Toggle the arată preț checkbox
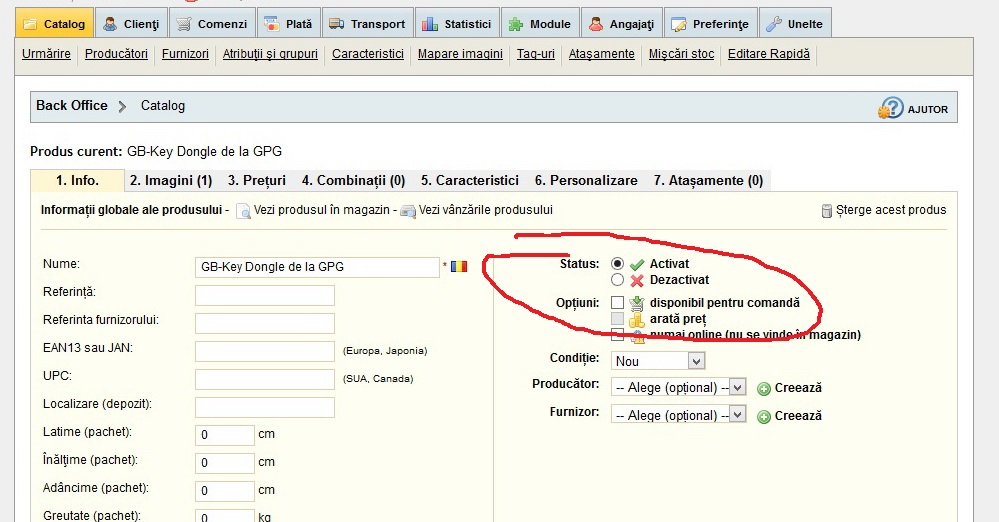This screenshot has height=522, width=999. (x=617, y=318)
